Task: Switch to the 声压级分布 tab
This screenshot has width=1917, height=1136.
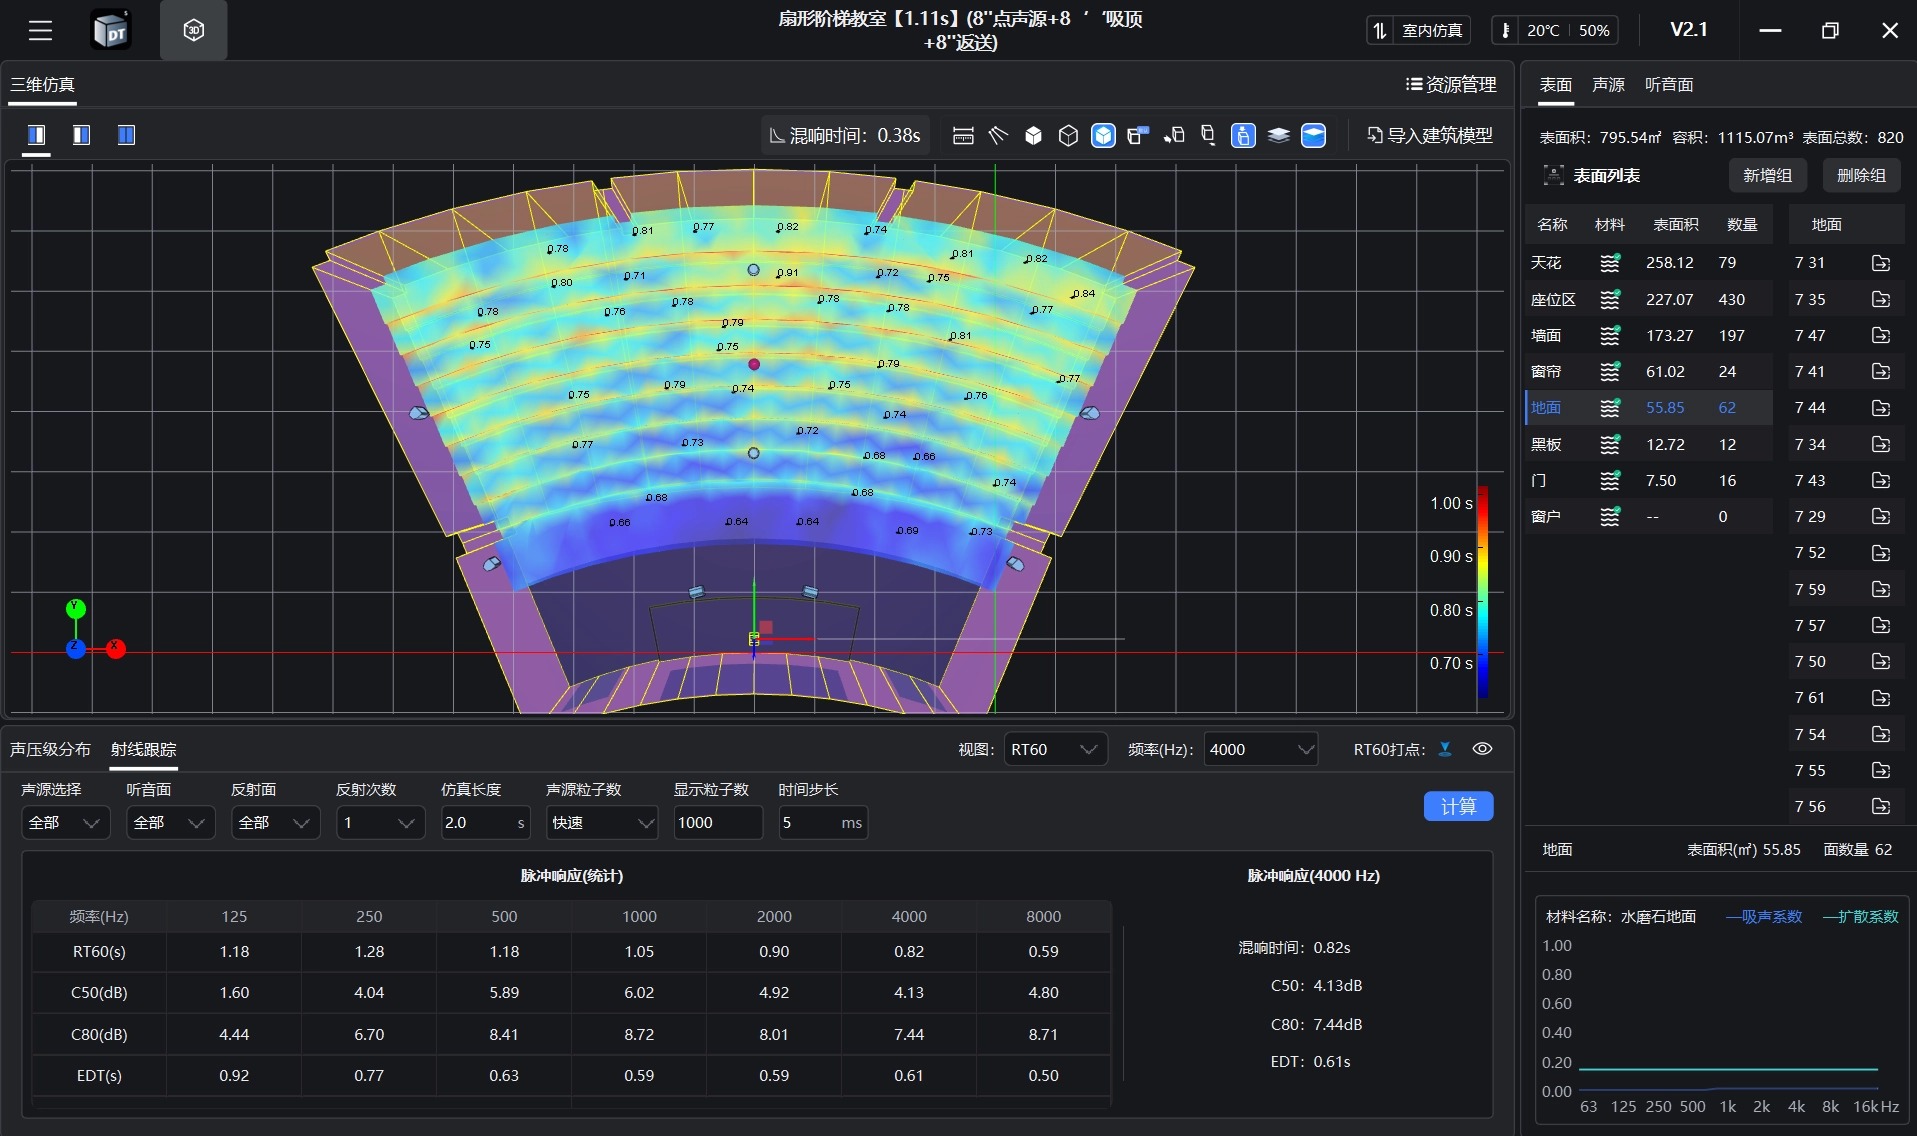Action: point(50,749)
